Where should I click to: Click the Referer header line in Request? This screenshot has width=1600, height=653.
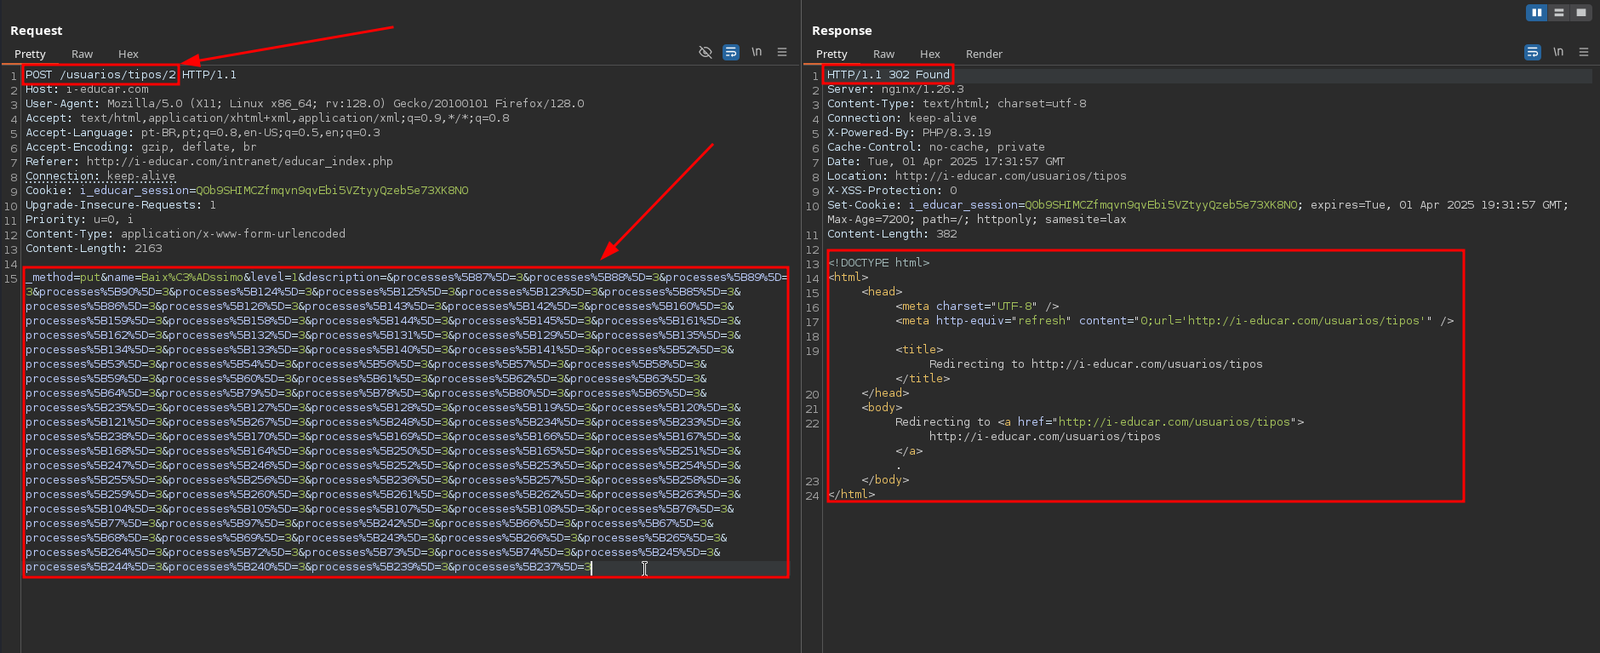tap(209, 161)
